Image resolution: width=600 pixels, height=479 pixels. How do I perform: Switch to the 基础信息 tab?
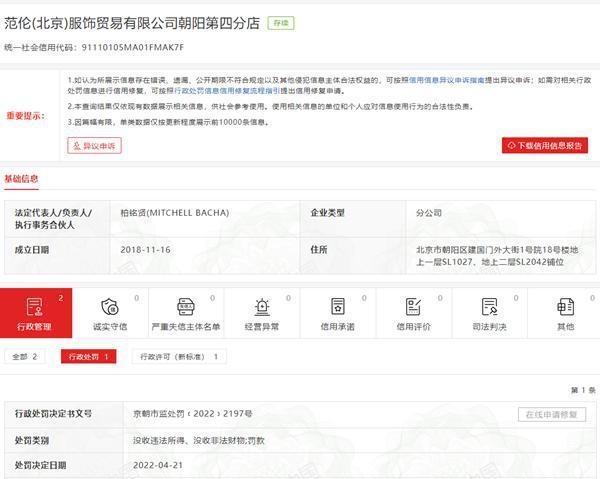(x=21, y=179)
